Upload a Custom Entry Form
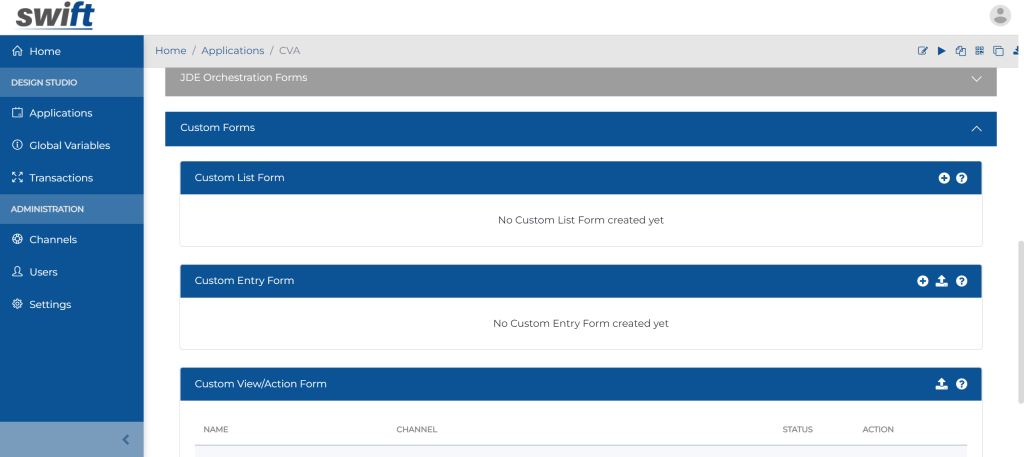 (941, 281)
